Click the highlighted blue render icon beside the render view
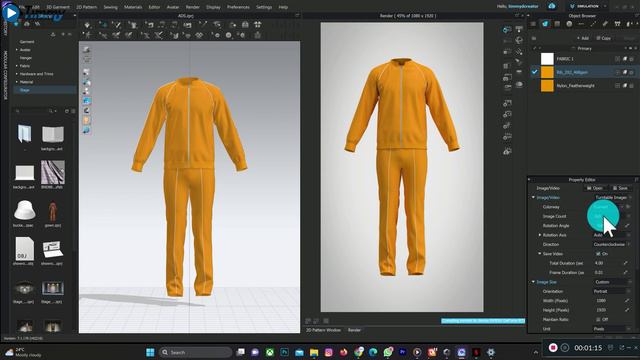Screen dimensions: 640x360 pyautogui.click(x=507, y=29)
